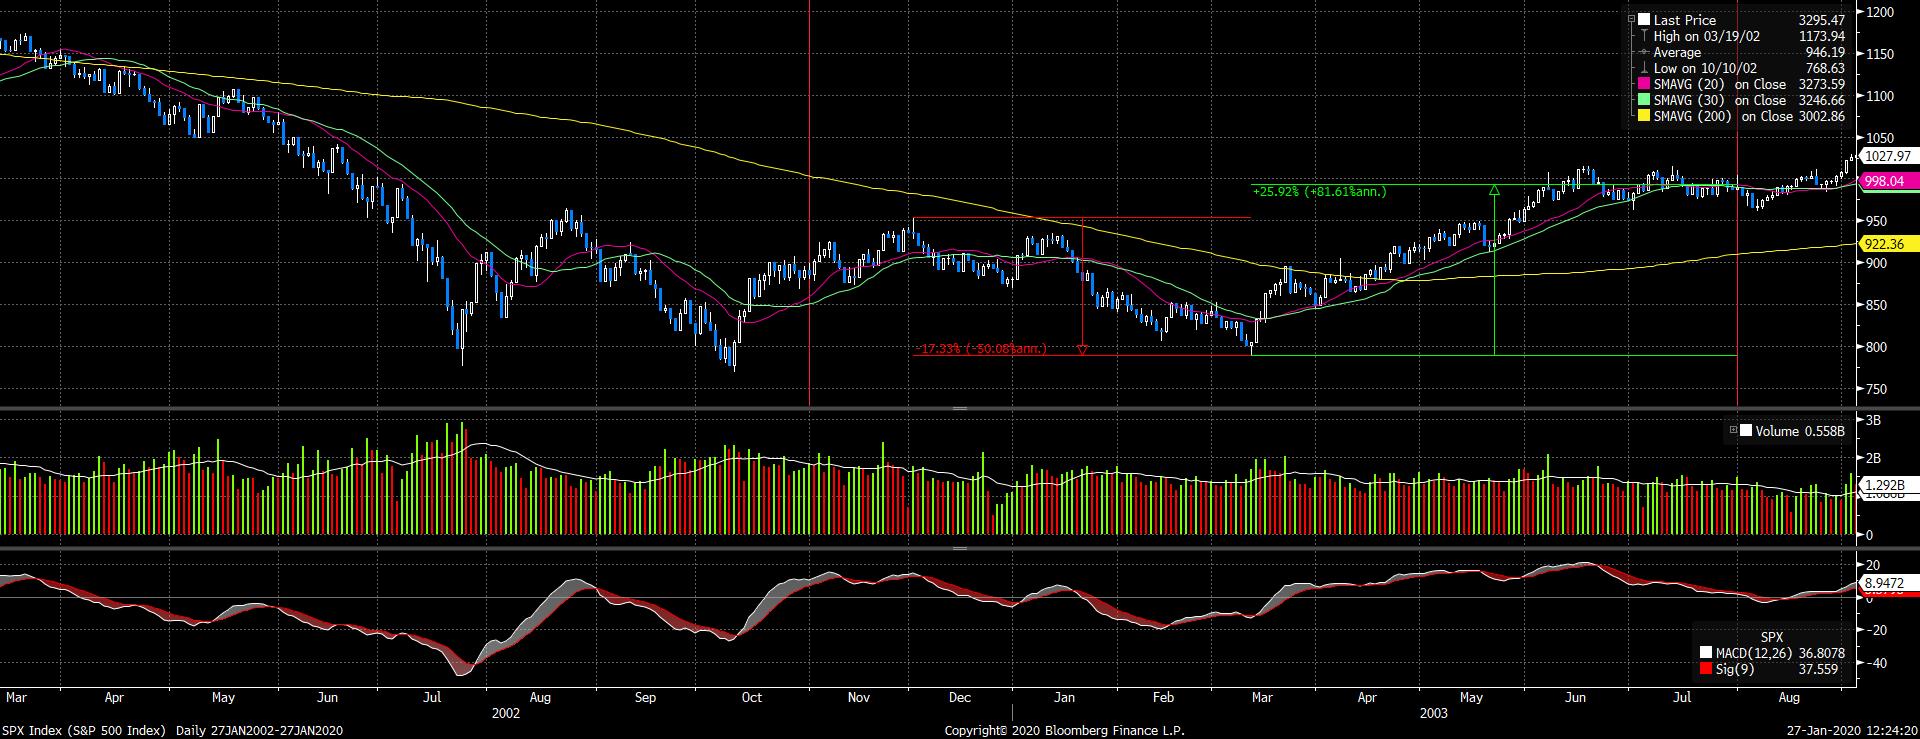The height and width of the screenshot is (739, 1920).
Task: Click the 27-Jan-2020 12:24:20 timestamp
Action: click(1853, 731)
